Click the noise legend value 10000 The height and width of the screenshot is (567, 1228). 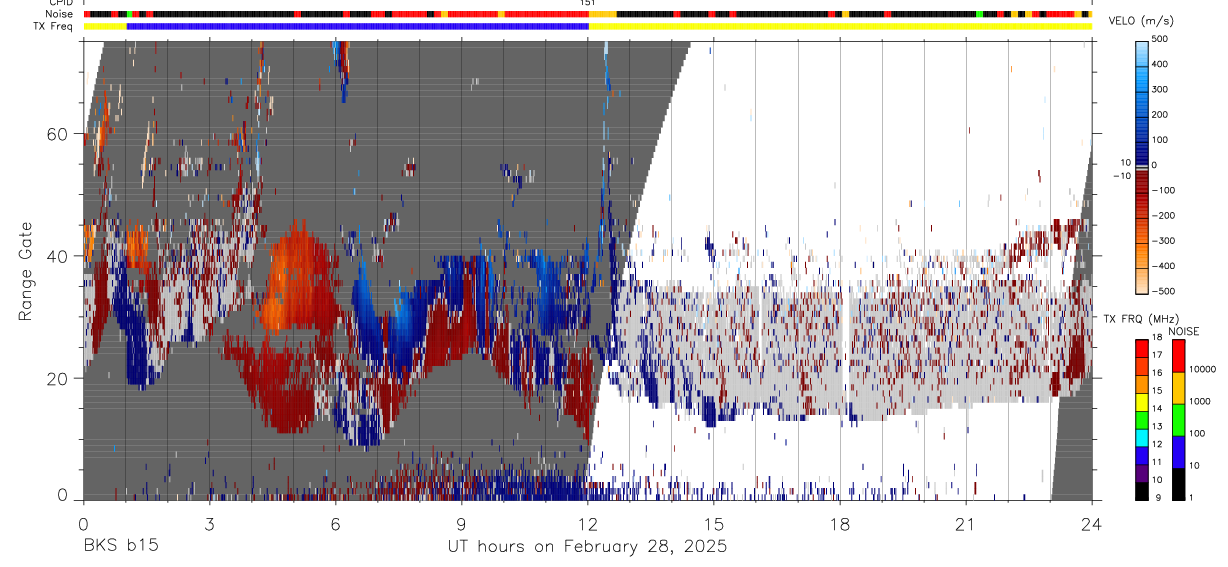coord(1201,369)
